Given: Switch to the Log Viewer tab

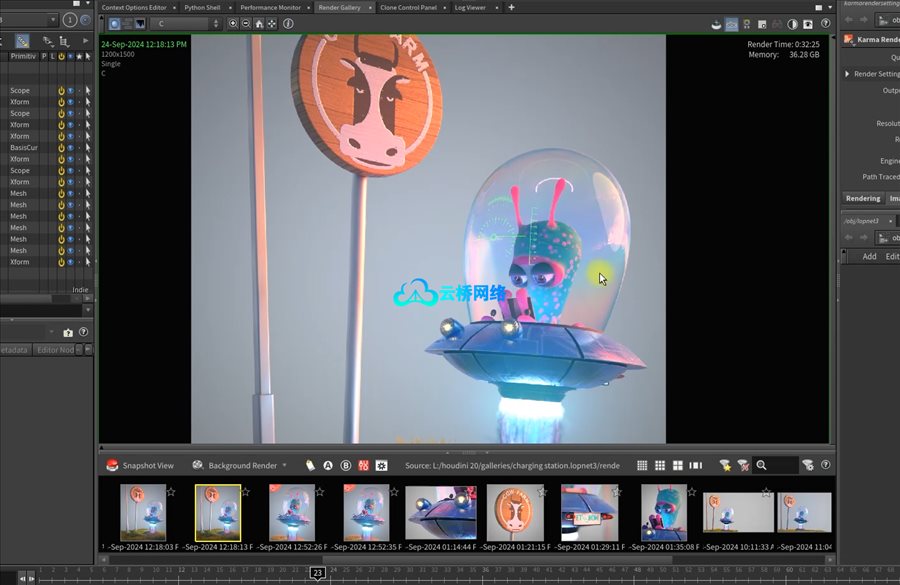Looking at the screenshot, I should [x=470, y=7].
